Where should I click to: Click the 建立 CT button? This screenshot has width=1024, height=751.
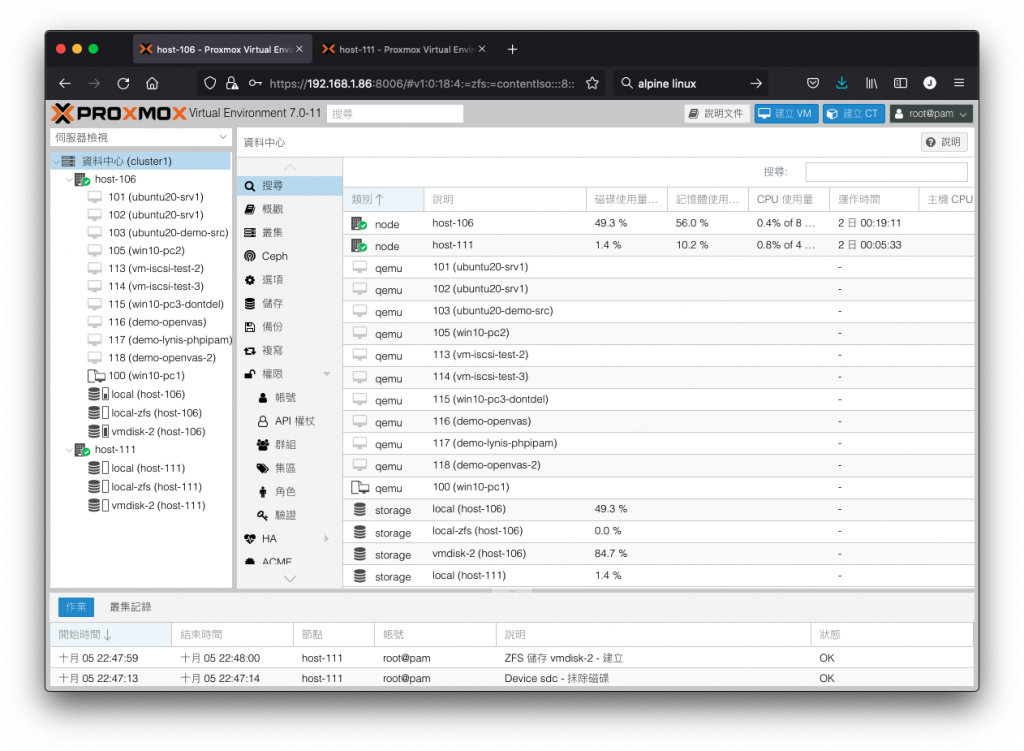[x=854, y=114]
